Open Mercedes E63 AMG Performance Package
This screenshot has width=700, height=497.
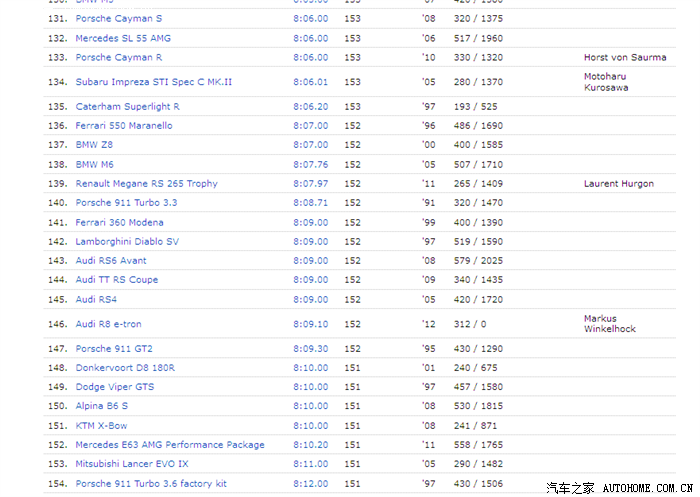click(x=170, y=445)
